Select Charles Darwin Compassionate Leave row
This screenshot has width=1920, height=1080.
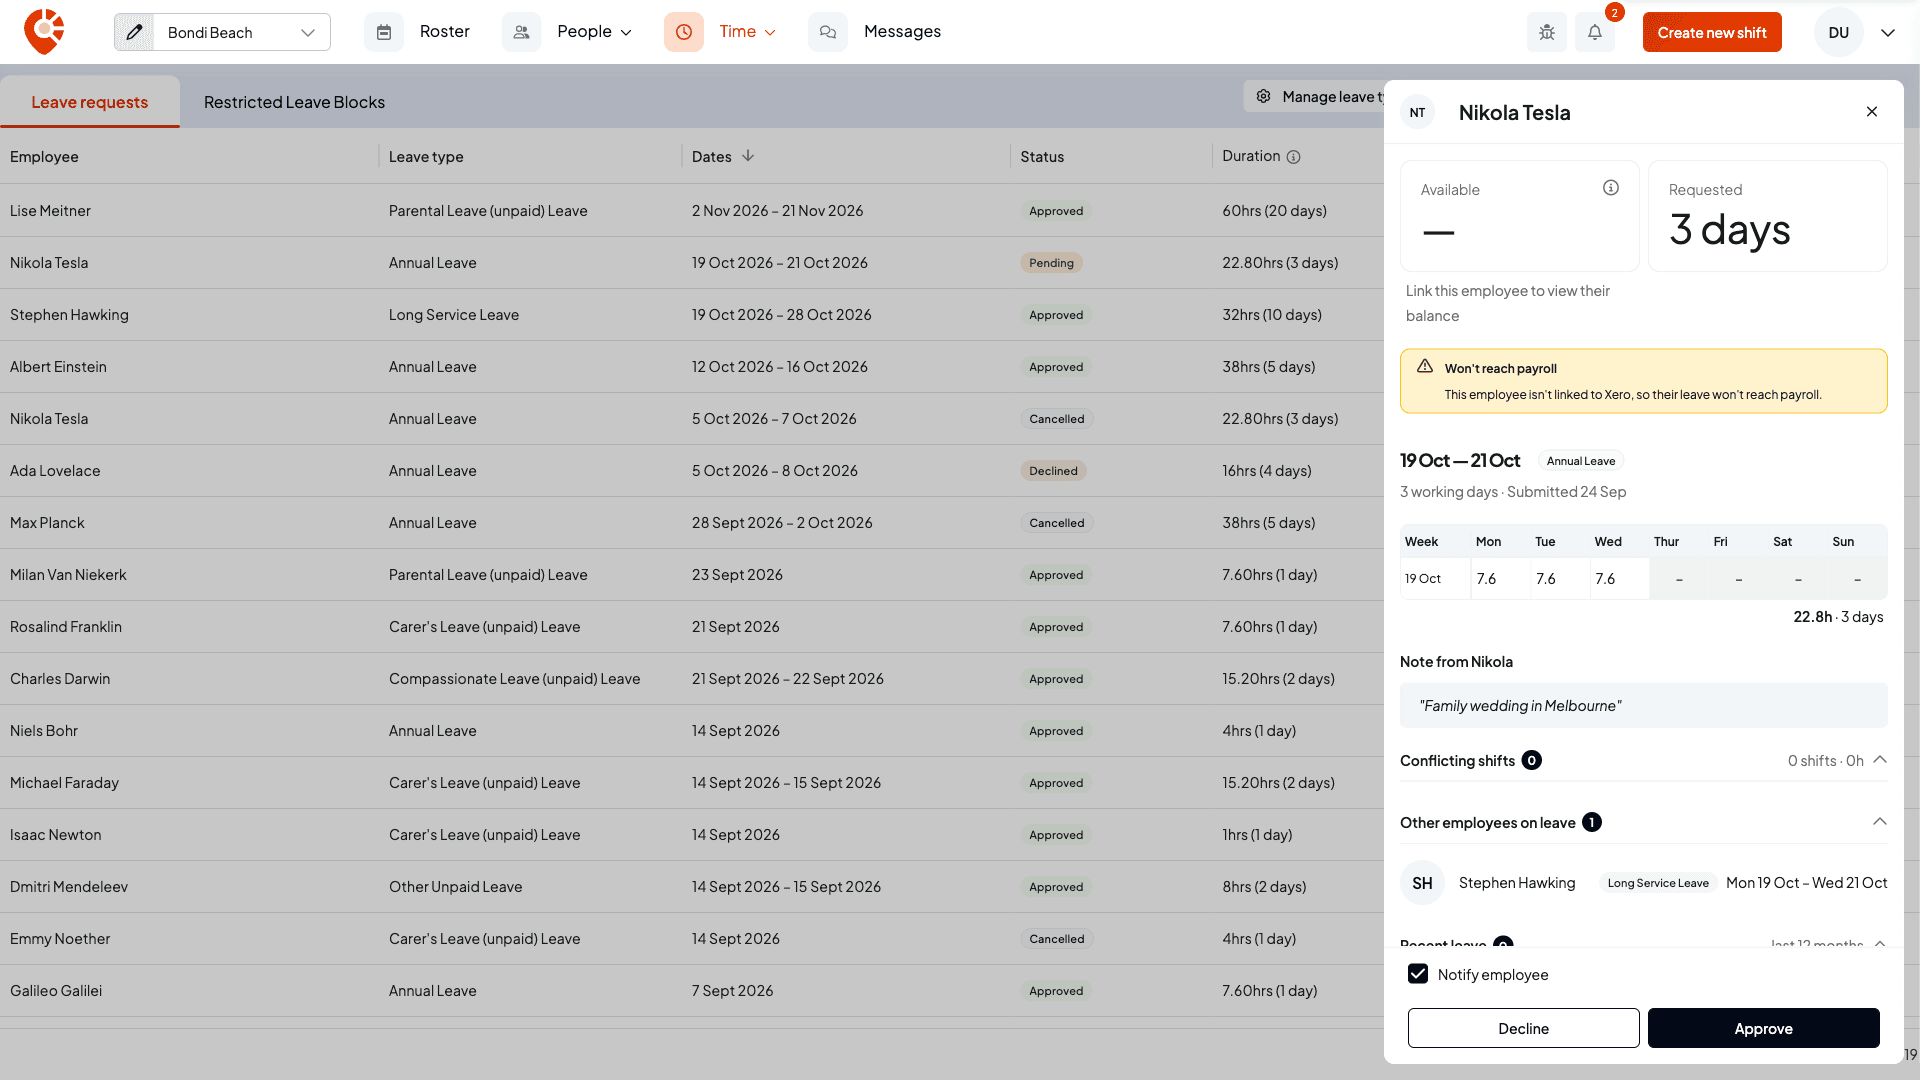pyautogui.click(x=692, y=679)
